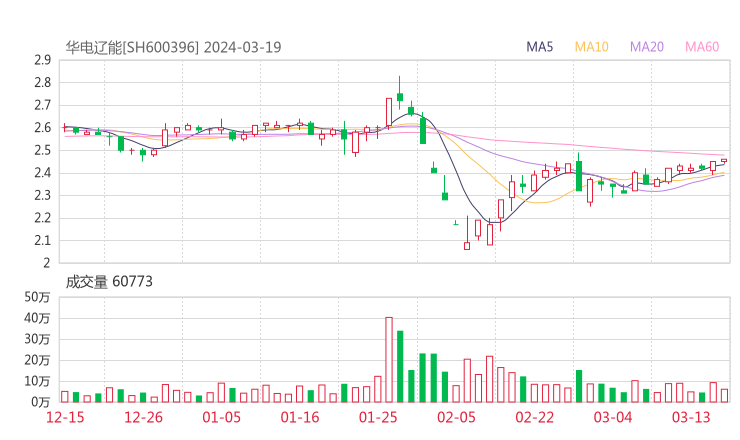Image resolution: width=740 pixels, height=440 pixels.
Task: Click the MA10 legend label
Action: pyautogui.click(x=591, y=47)
